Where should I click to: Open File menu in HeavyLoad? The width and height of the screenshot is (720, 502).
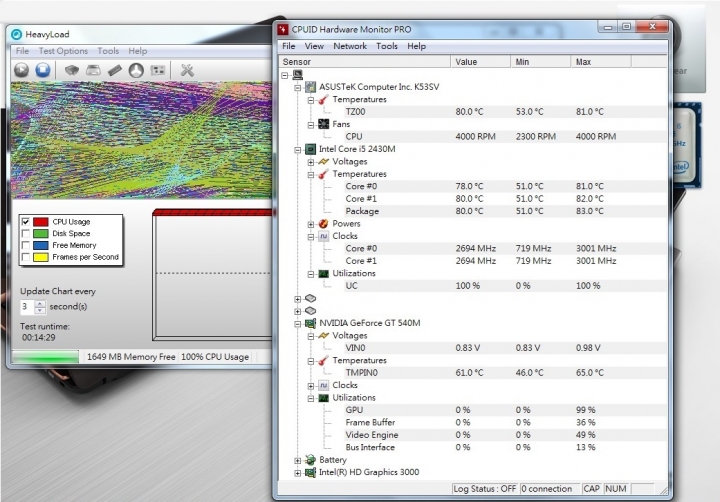(22, 51)
